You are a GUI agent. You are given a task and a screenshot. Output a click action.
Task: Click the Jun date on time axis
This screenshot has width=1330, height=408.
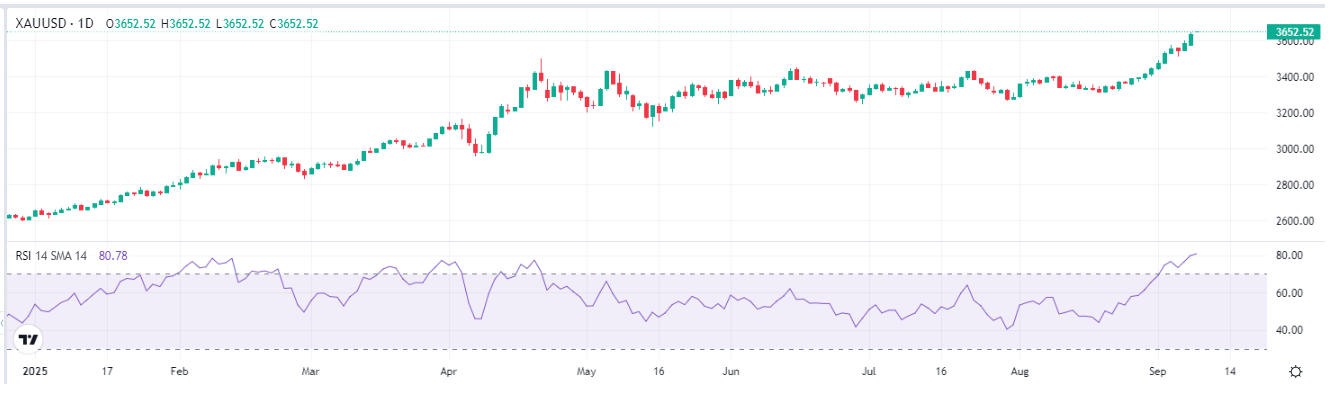tap(731, 371)
